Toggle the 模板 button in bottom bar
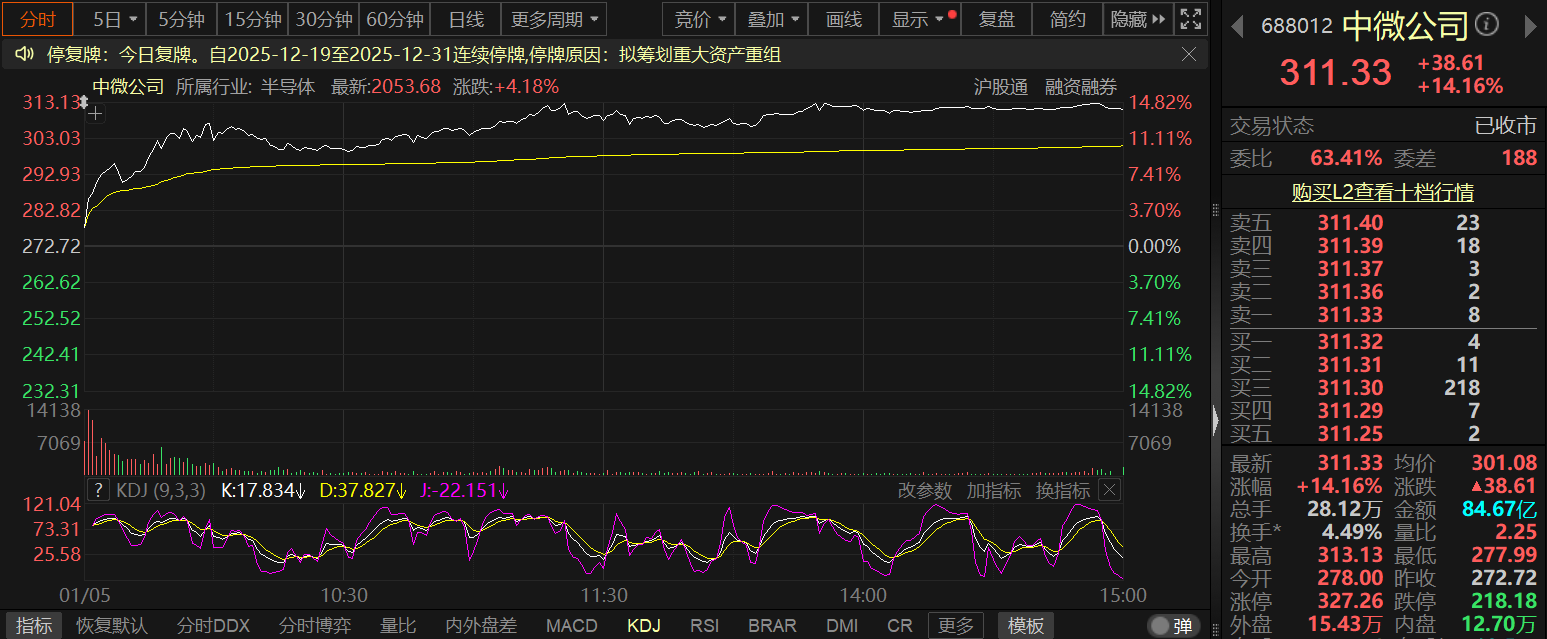 (1025, 626)
